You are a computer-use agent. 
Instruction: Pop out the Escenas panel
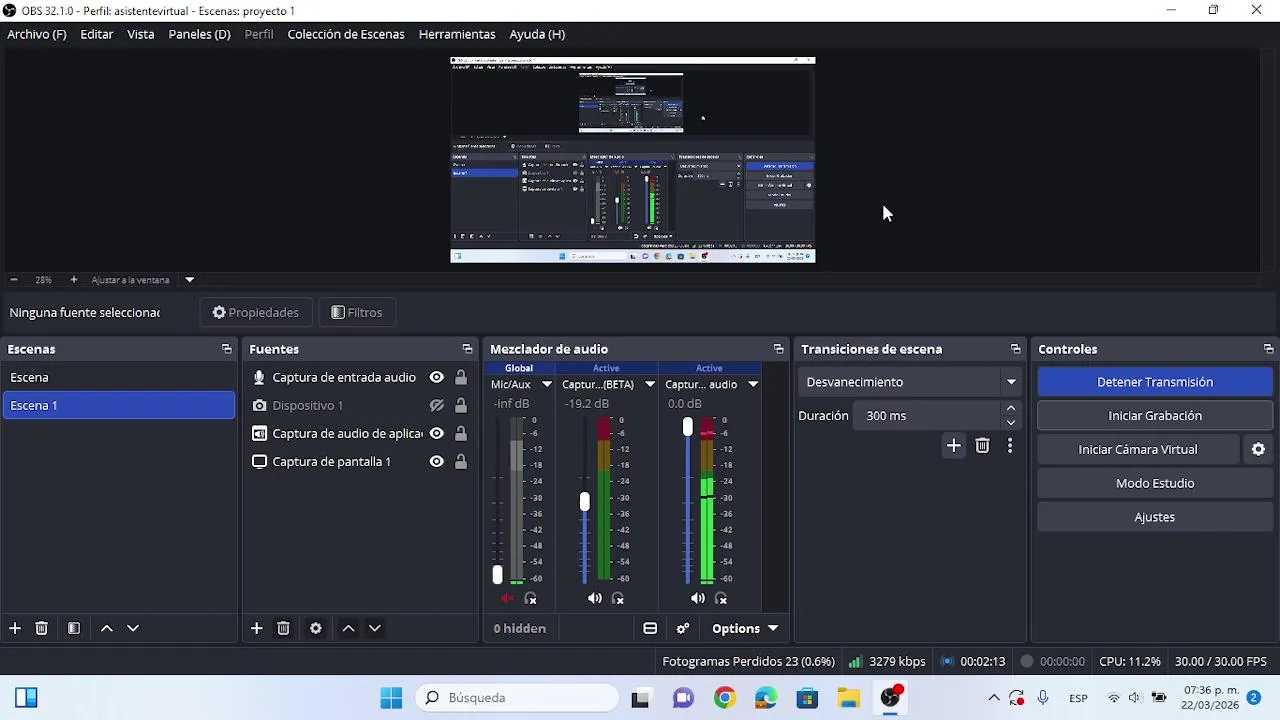[227, 349]
